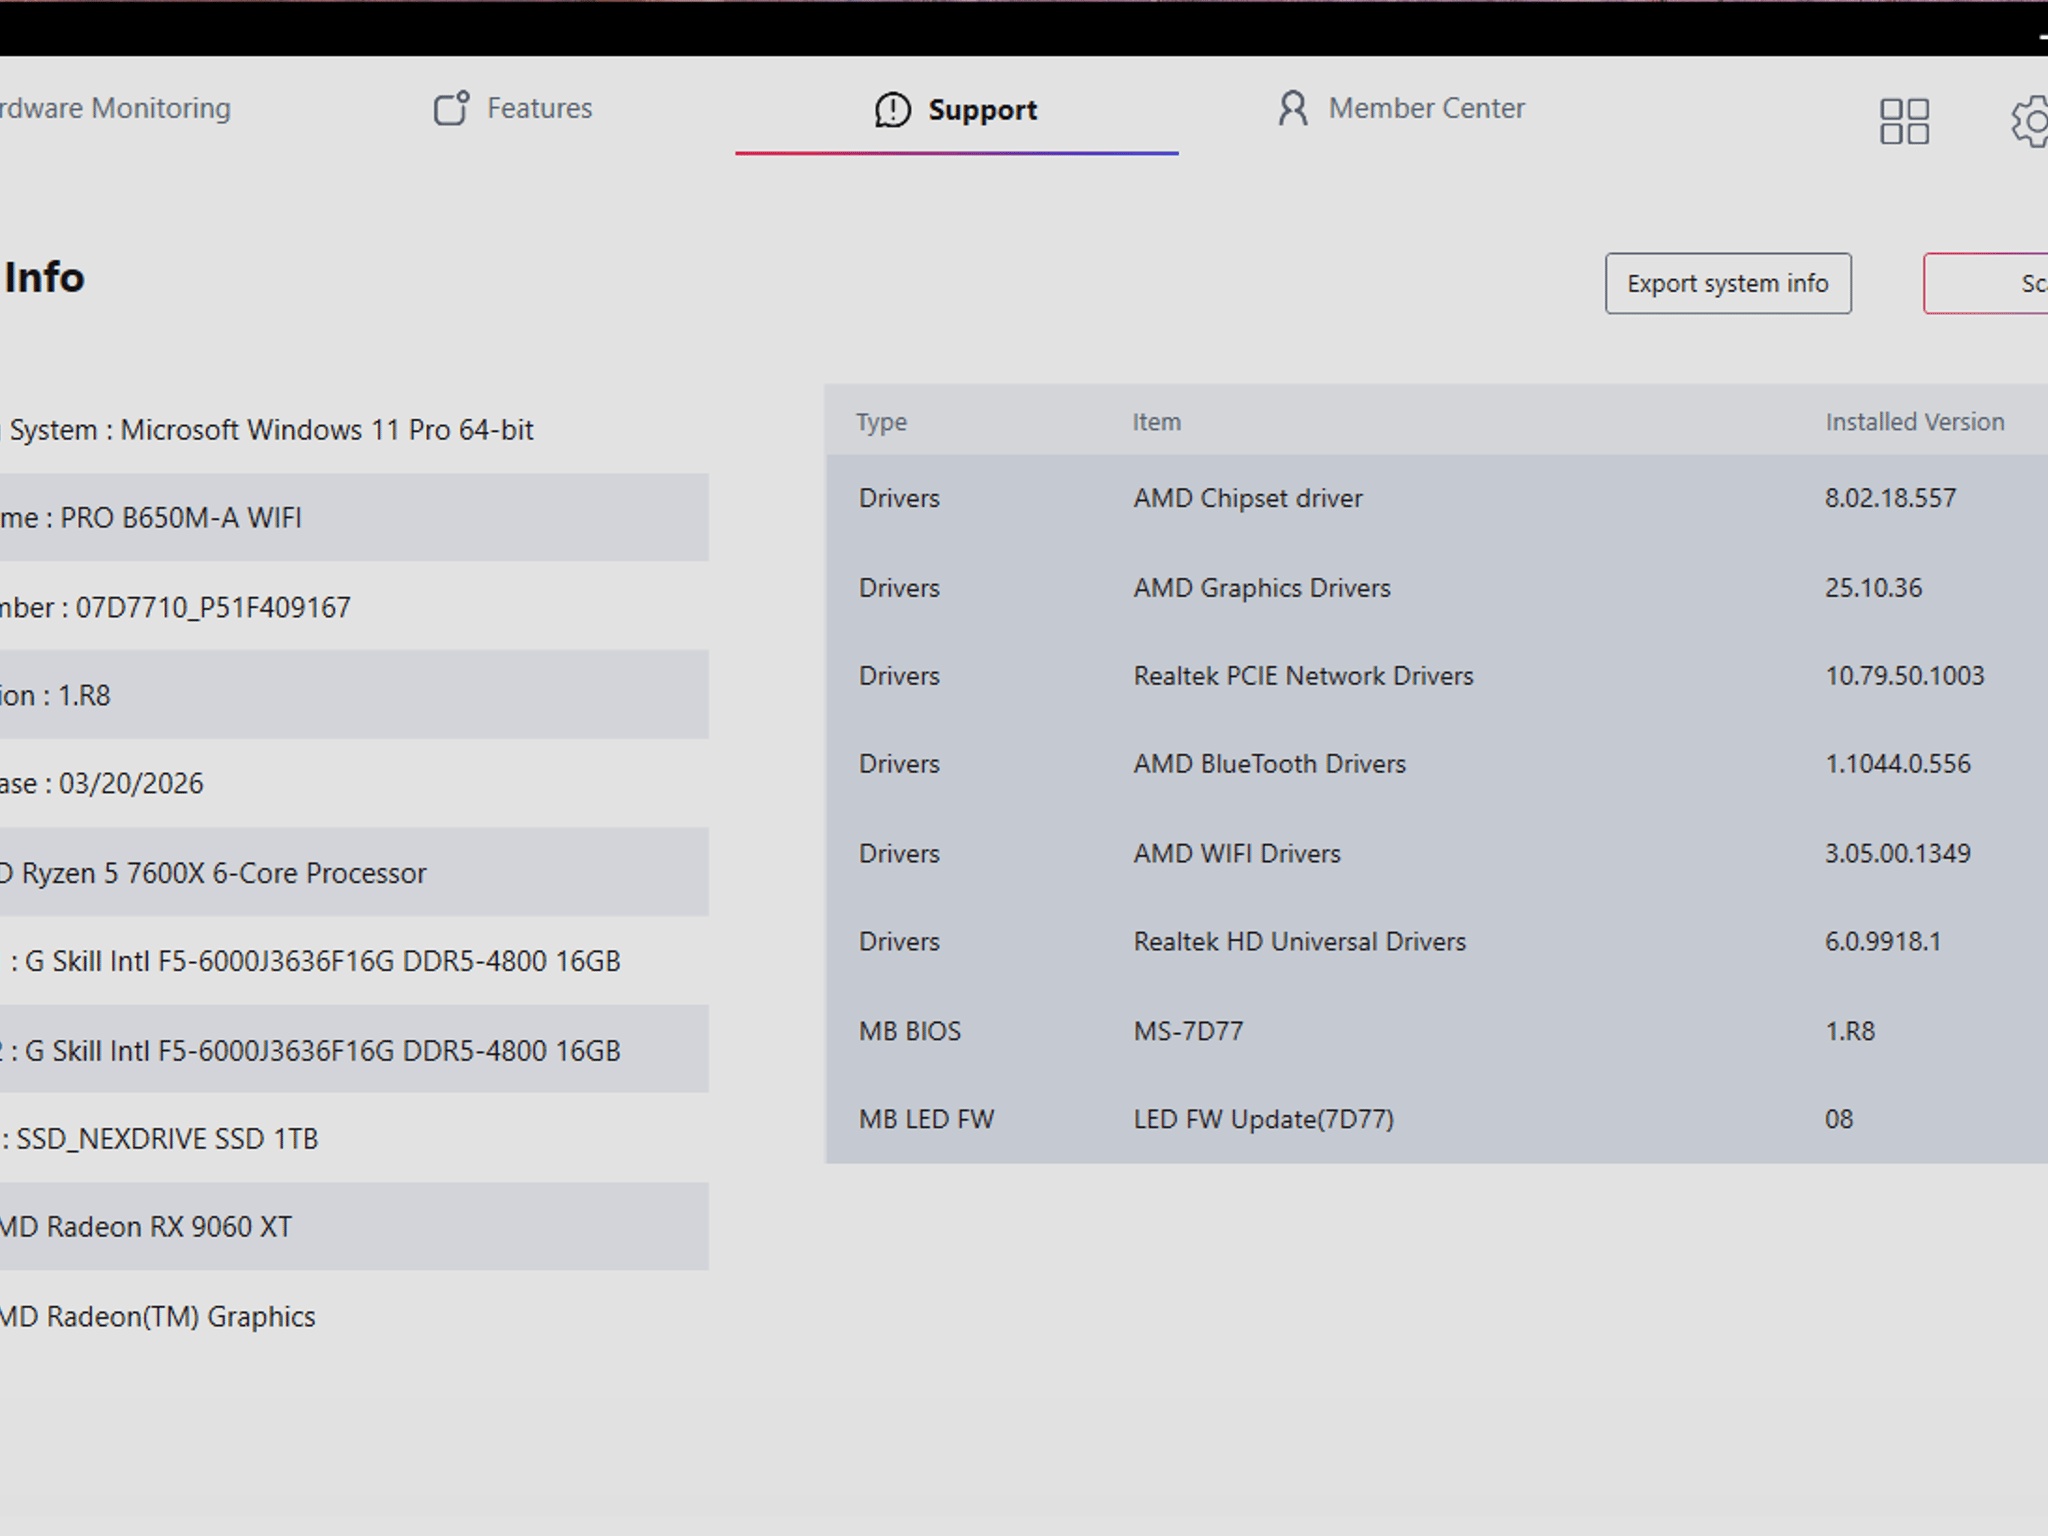Go to the Member Center tab
This screenshot has width=2048, height=1536.
pyautogui.click(x=1401, y=108)
